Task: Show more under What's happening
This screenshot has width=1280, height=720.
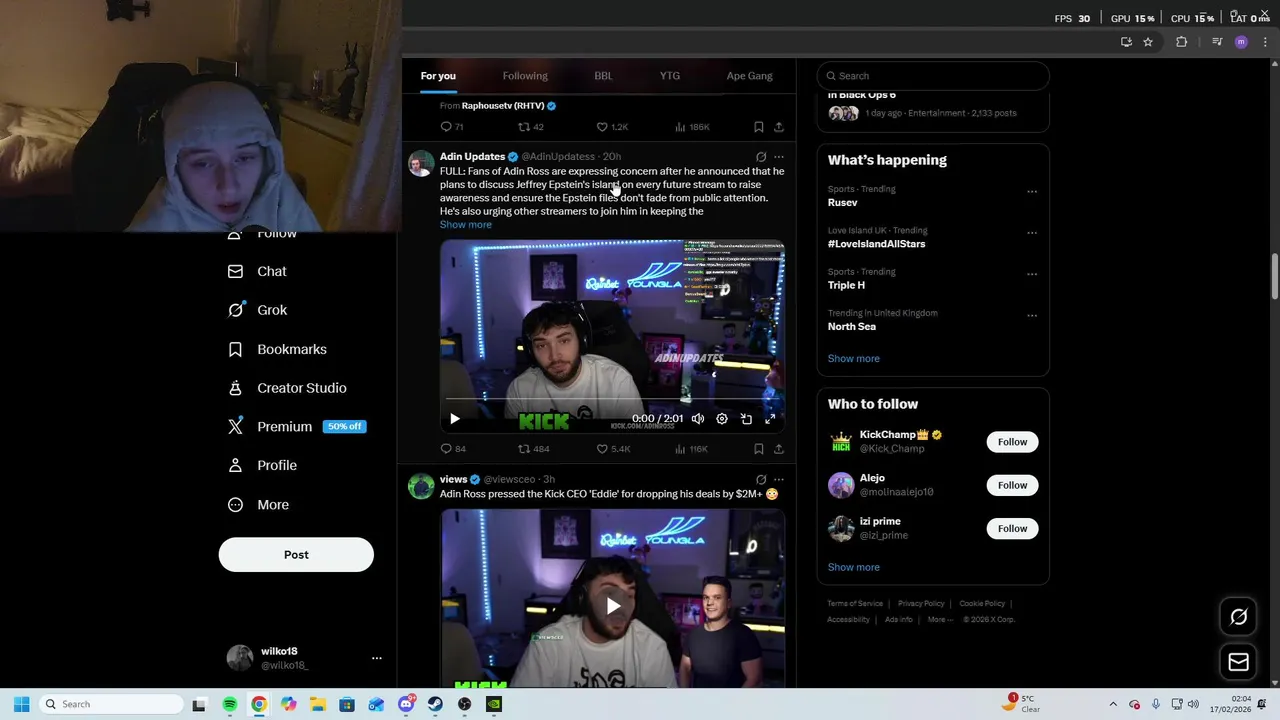Action: [x=854, y=359]
